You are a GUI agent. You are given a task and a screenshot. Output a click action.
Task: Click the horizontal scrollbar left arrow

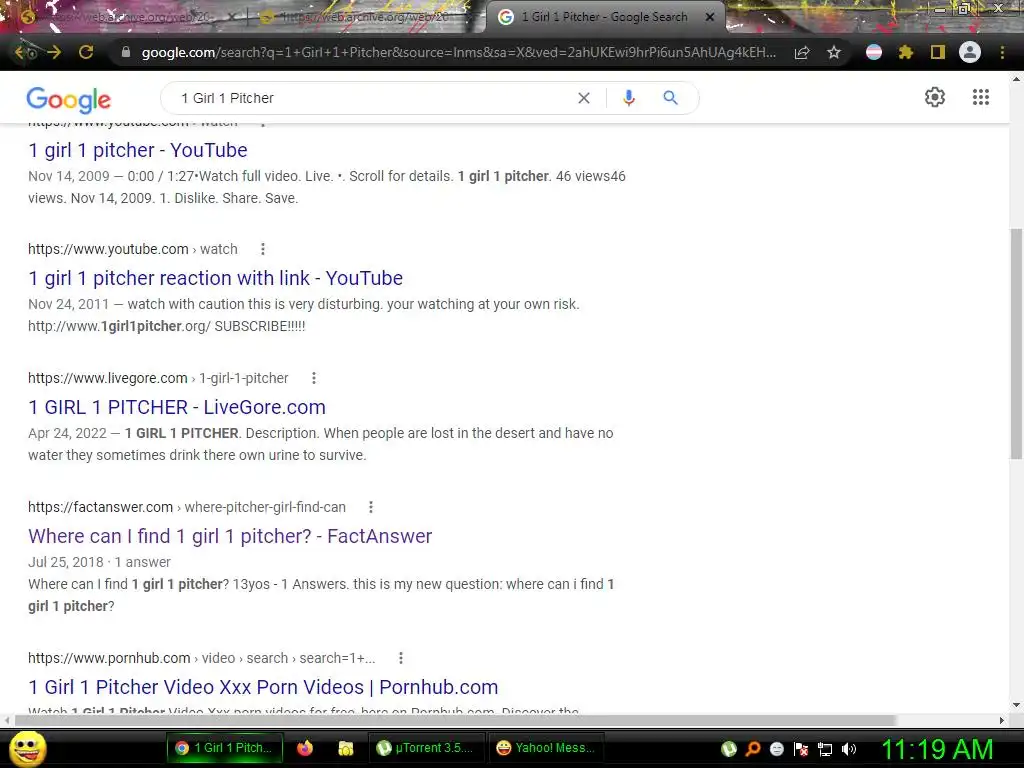tap(7, 720)
